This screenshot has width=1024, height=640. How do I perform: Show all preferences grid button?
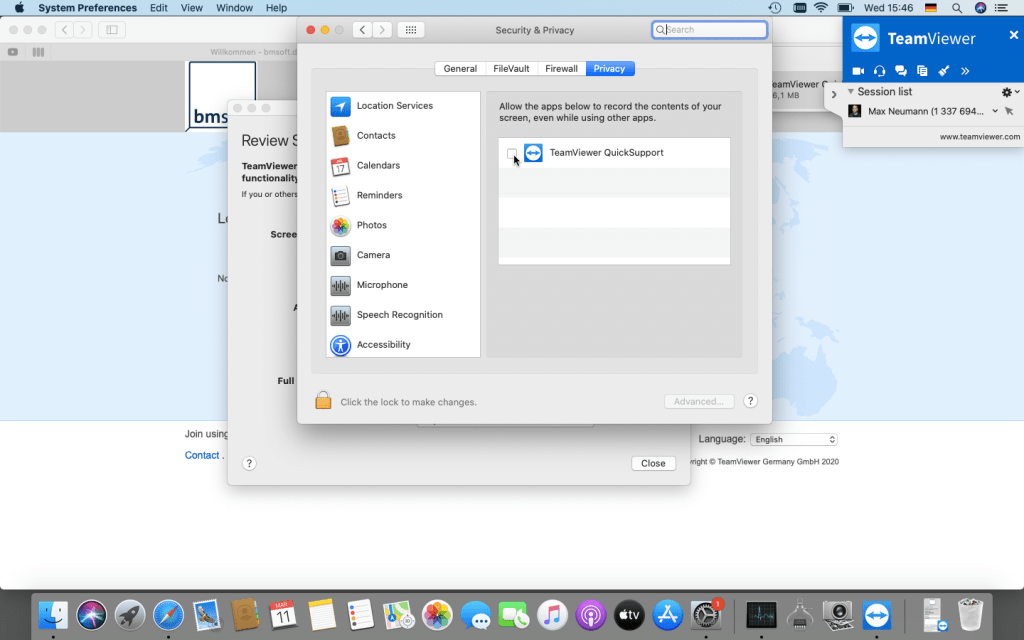point(411,30)
